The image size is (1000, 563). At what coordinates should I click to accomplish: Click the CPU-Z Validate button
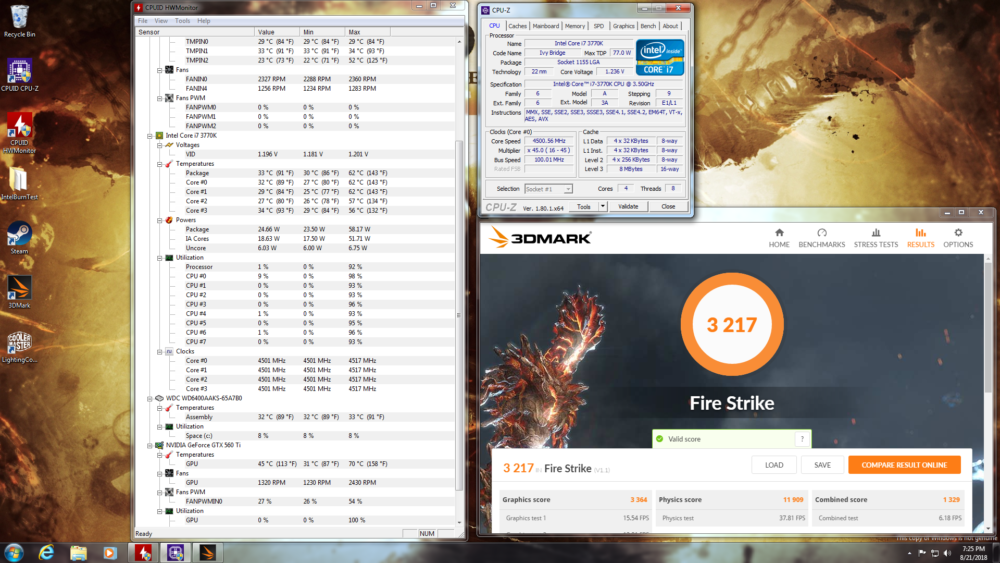tap(628, 207)
